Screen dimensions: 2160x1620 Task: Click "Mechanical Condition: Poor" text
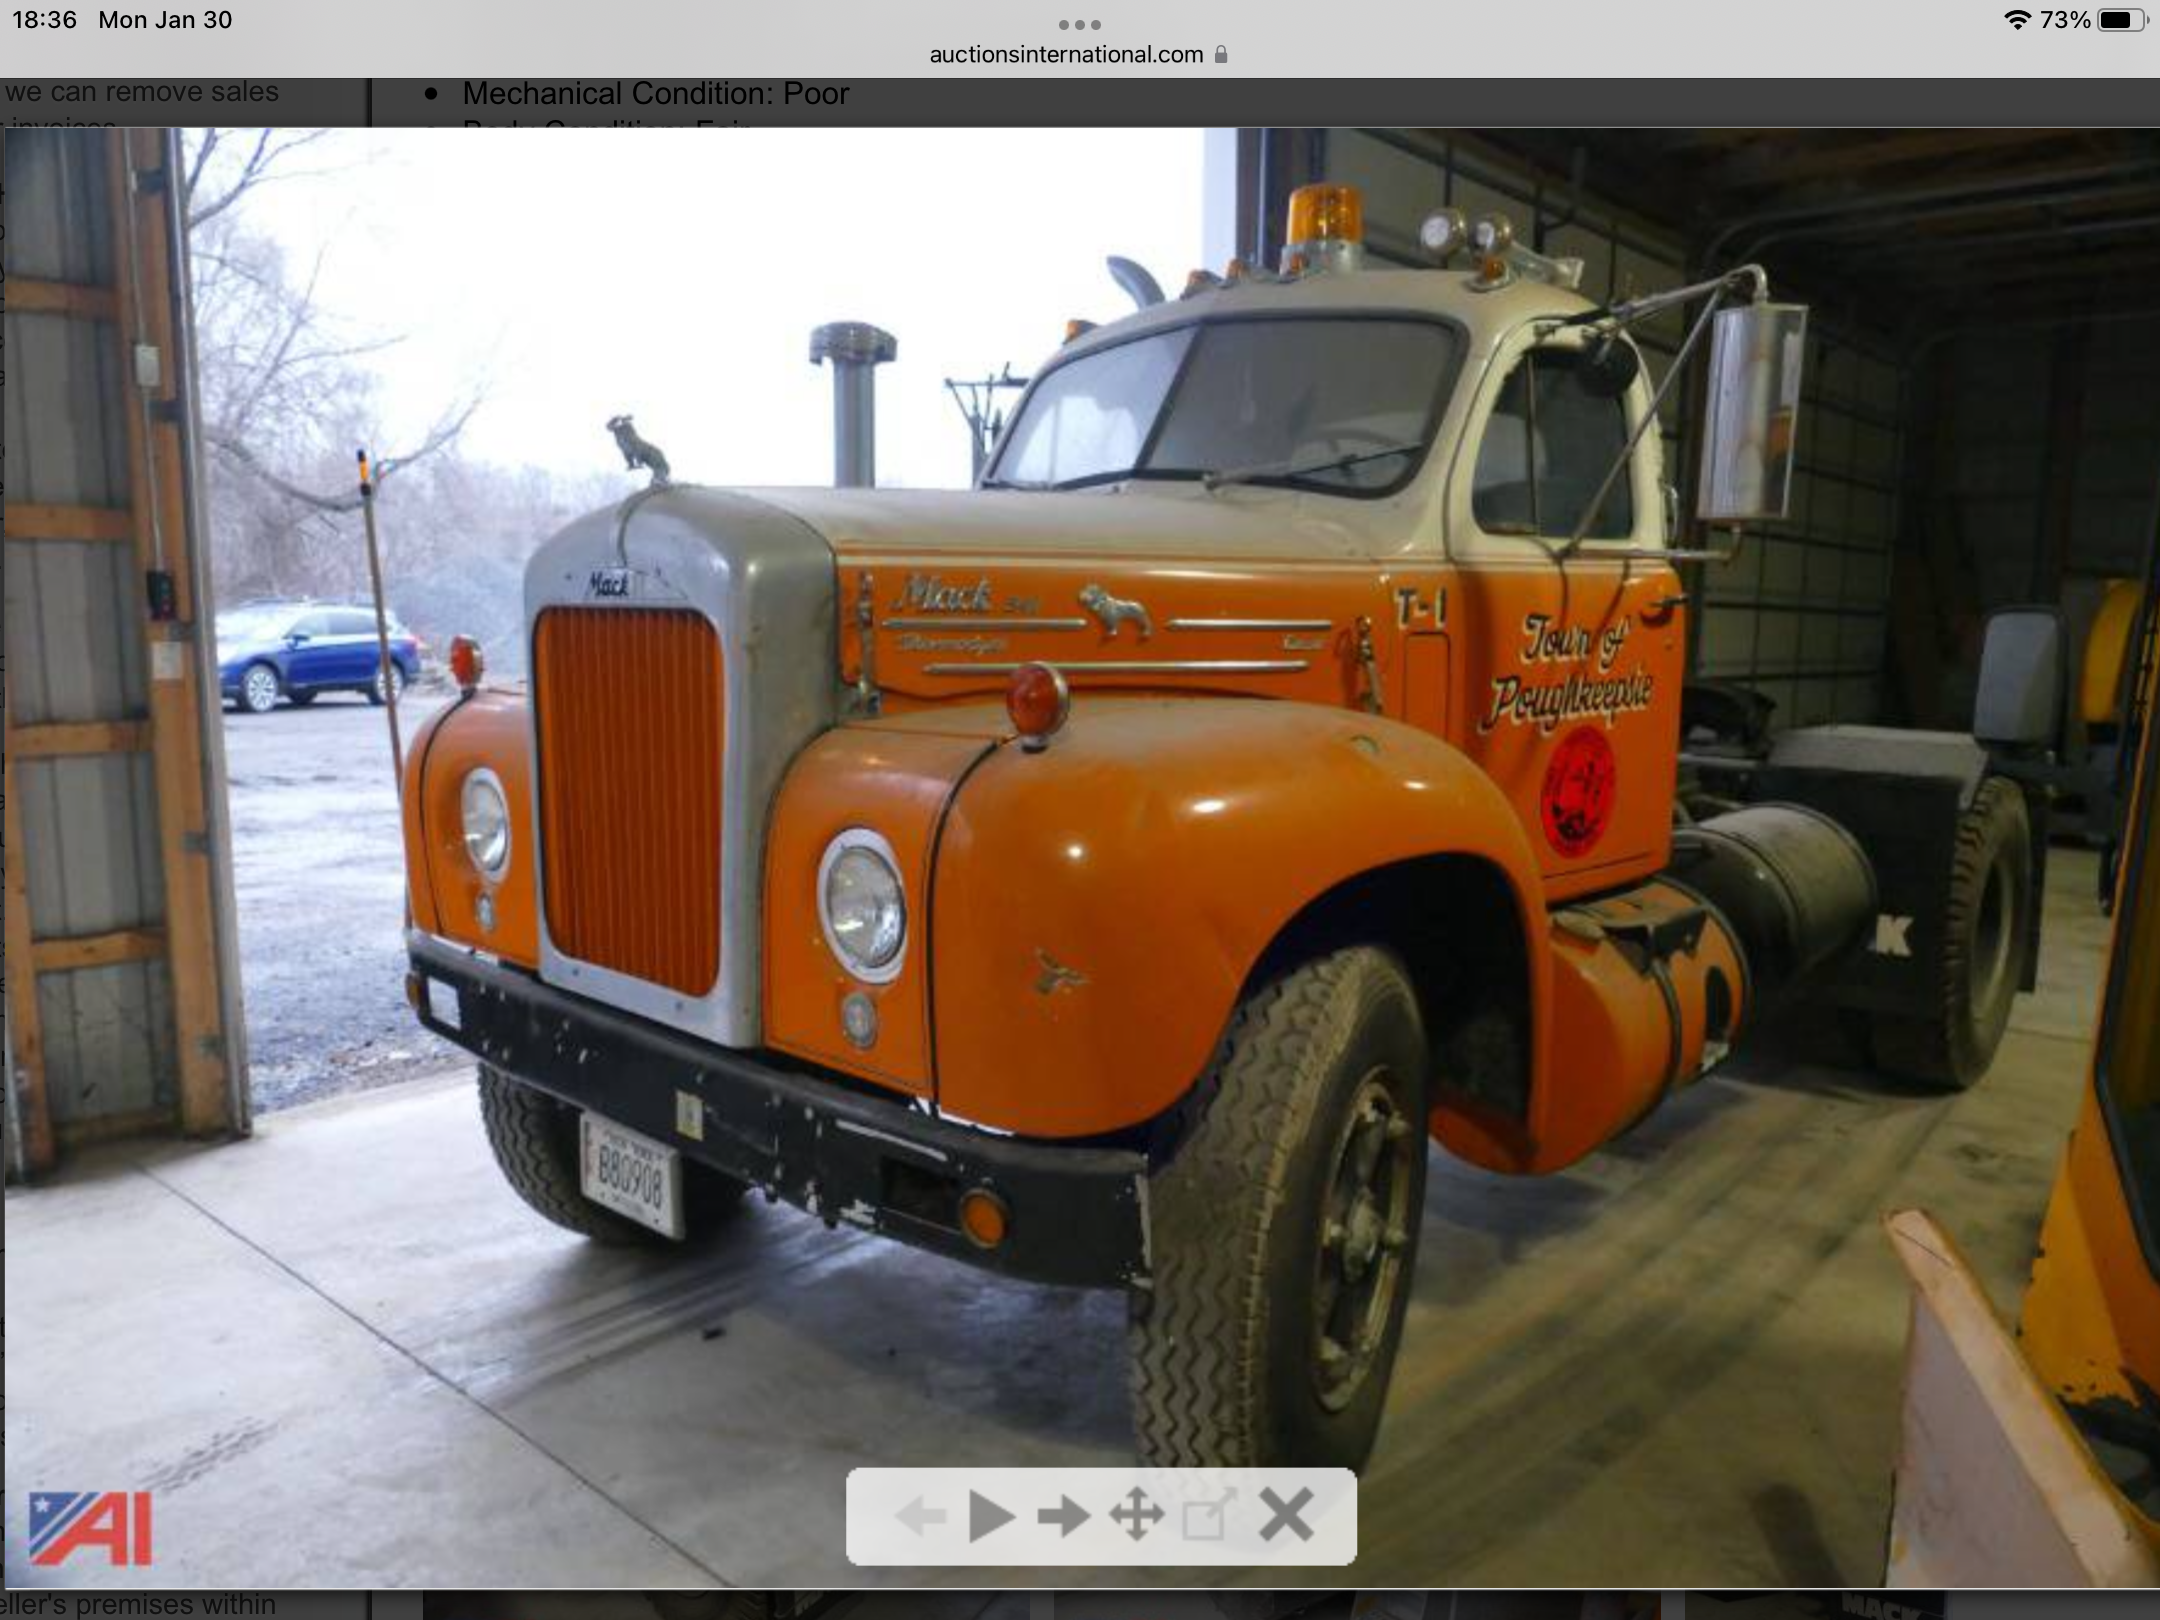tap(655, 93)
